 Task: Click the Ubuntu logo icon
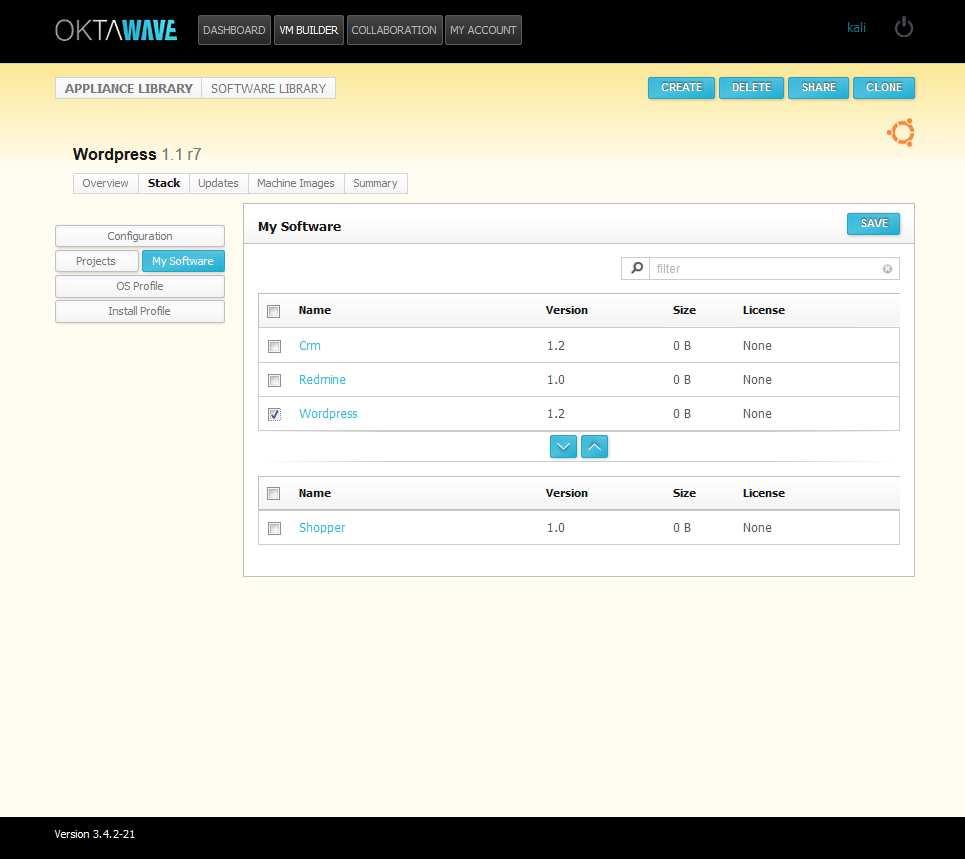pyautogui.click(x=901, y=132)
